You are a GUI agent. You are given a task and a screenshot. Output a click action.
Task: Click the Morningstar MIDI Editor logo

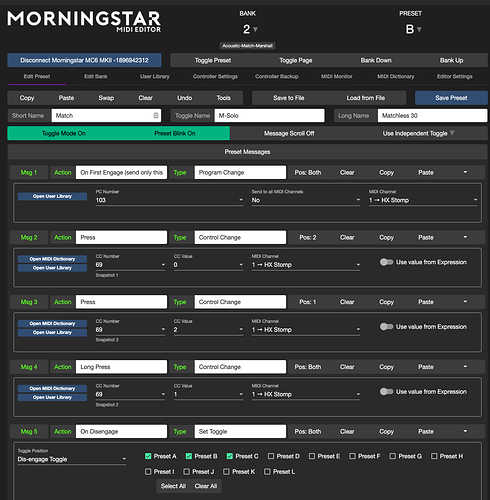(84, 21)
